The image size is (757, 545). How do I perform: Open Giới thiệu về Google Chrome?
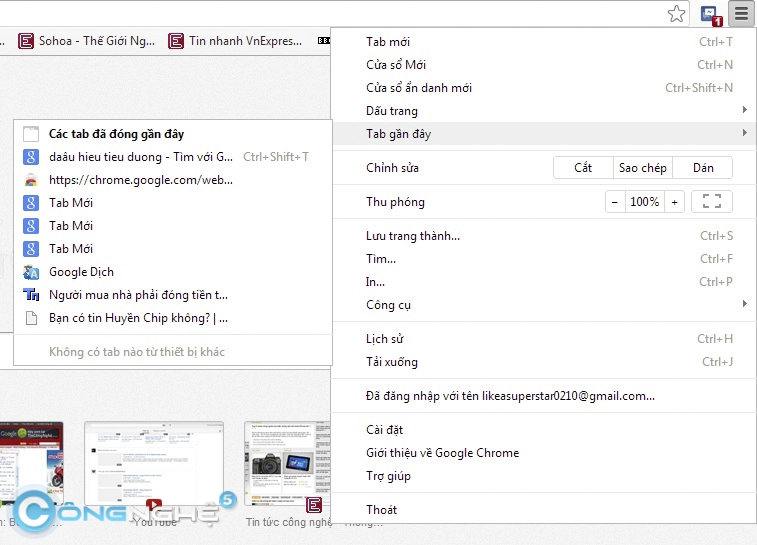544,453
